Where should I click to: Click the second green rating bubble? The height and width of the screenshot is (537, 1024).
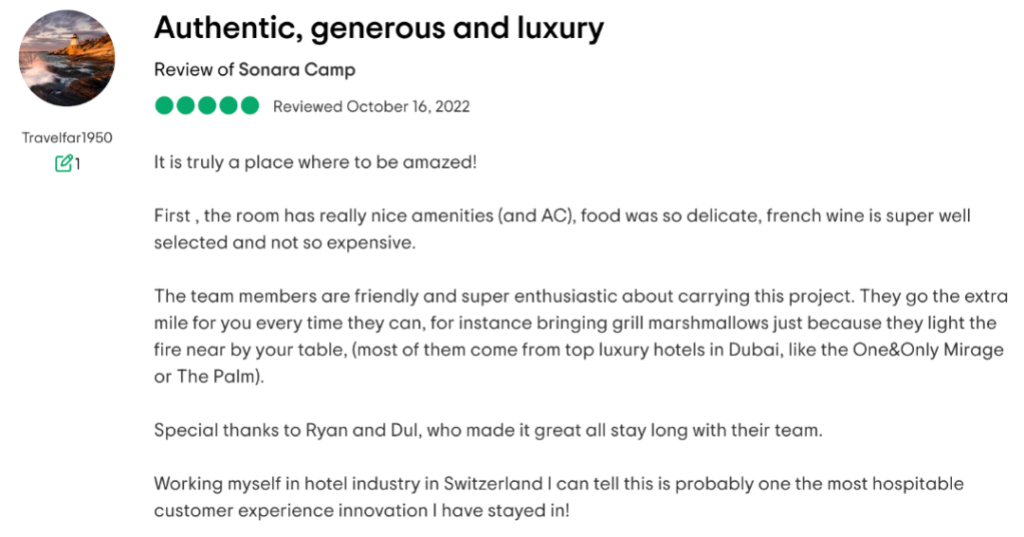coord(185,105)
